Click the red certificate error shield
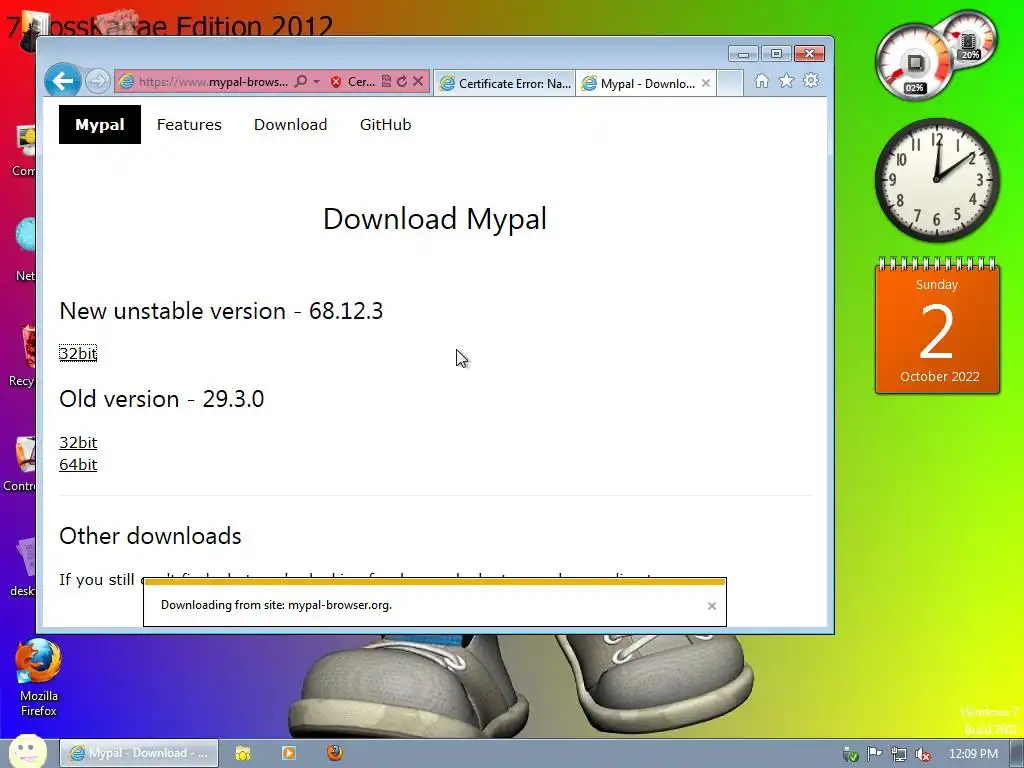 click(x=336, y=82)
